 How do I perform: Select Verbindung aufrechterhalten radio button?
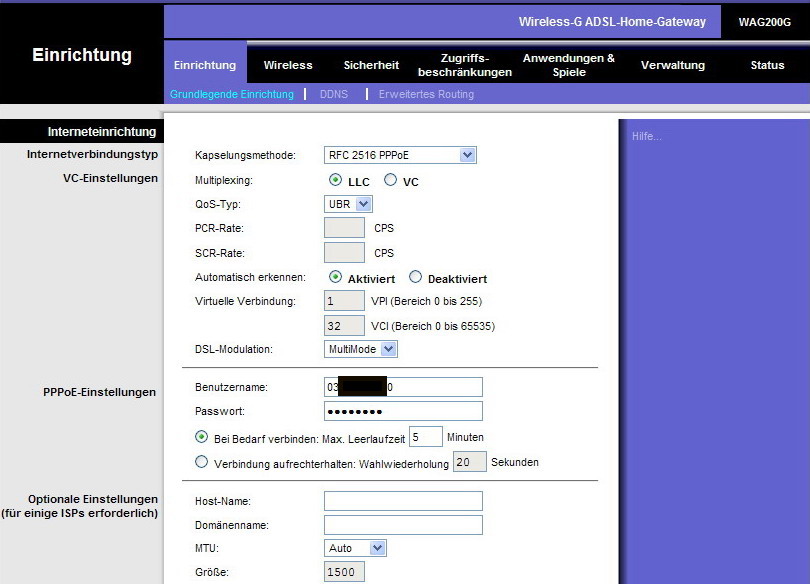click(x=202, y=462)
